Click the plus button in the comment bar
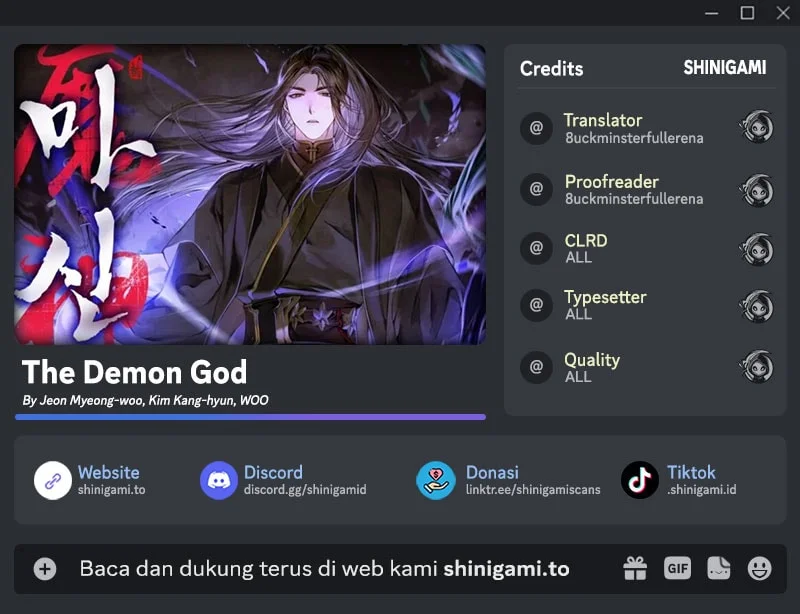The image size is (800, 614). (x=44, y=568)
